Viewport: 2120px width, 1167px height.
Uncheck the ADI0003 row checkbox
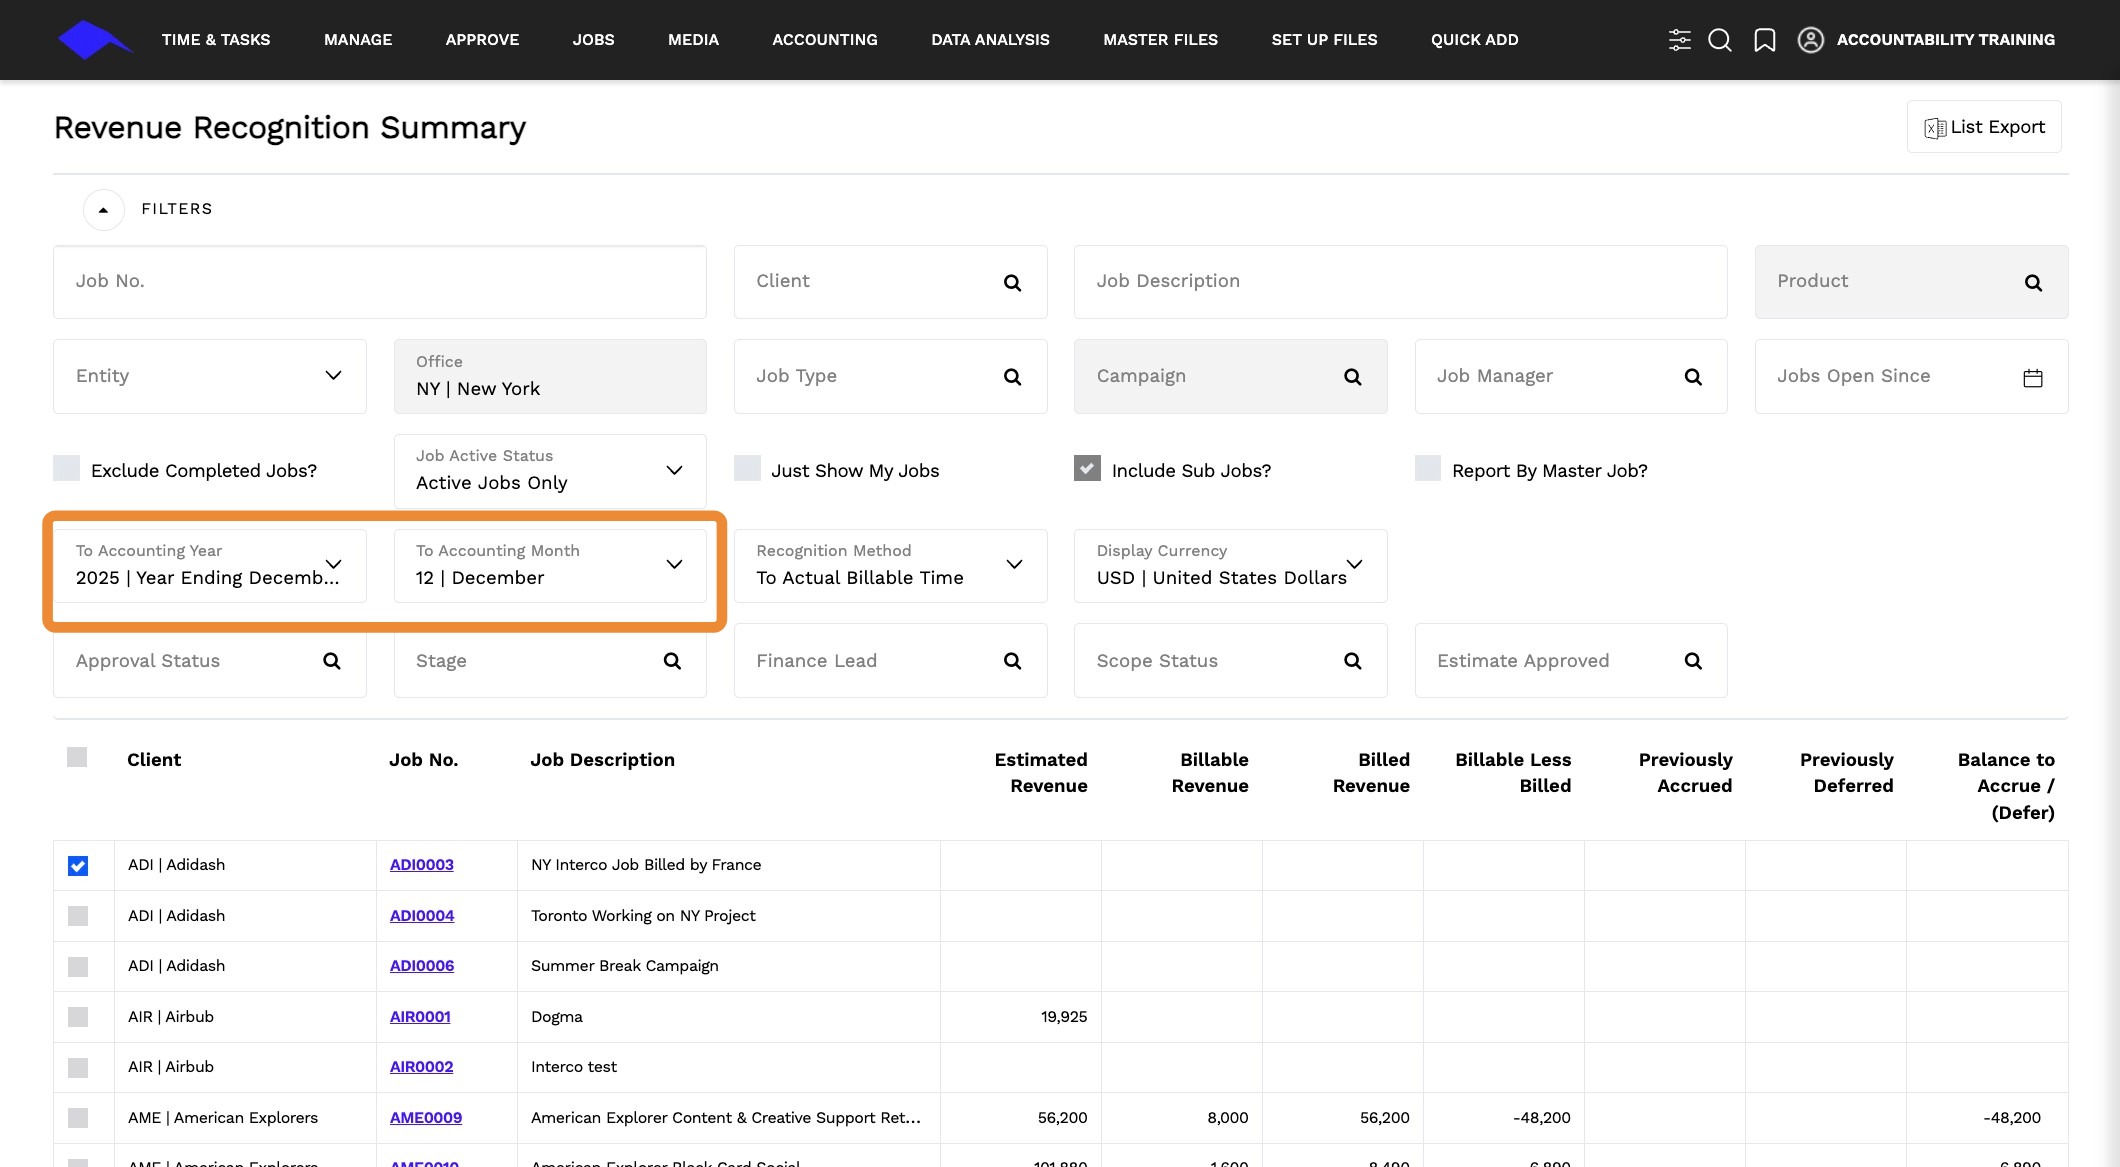tap(78, 866)
